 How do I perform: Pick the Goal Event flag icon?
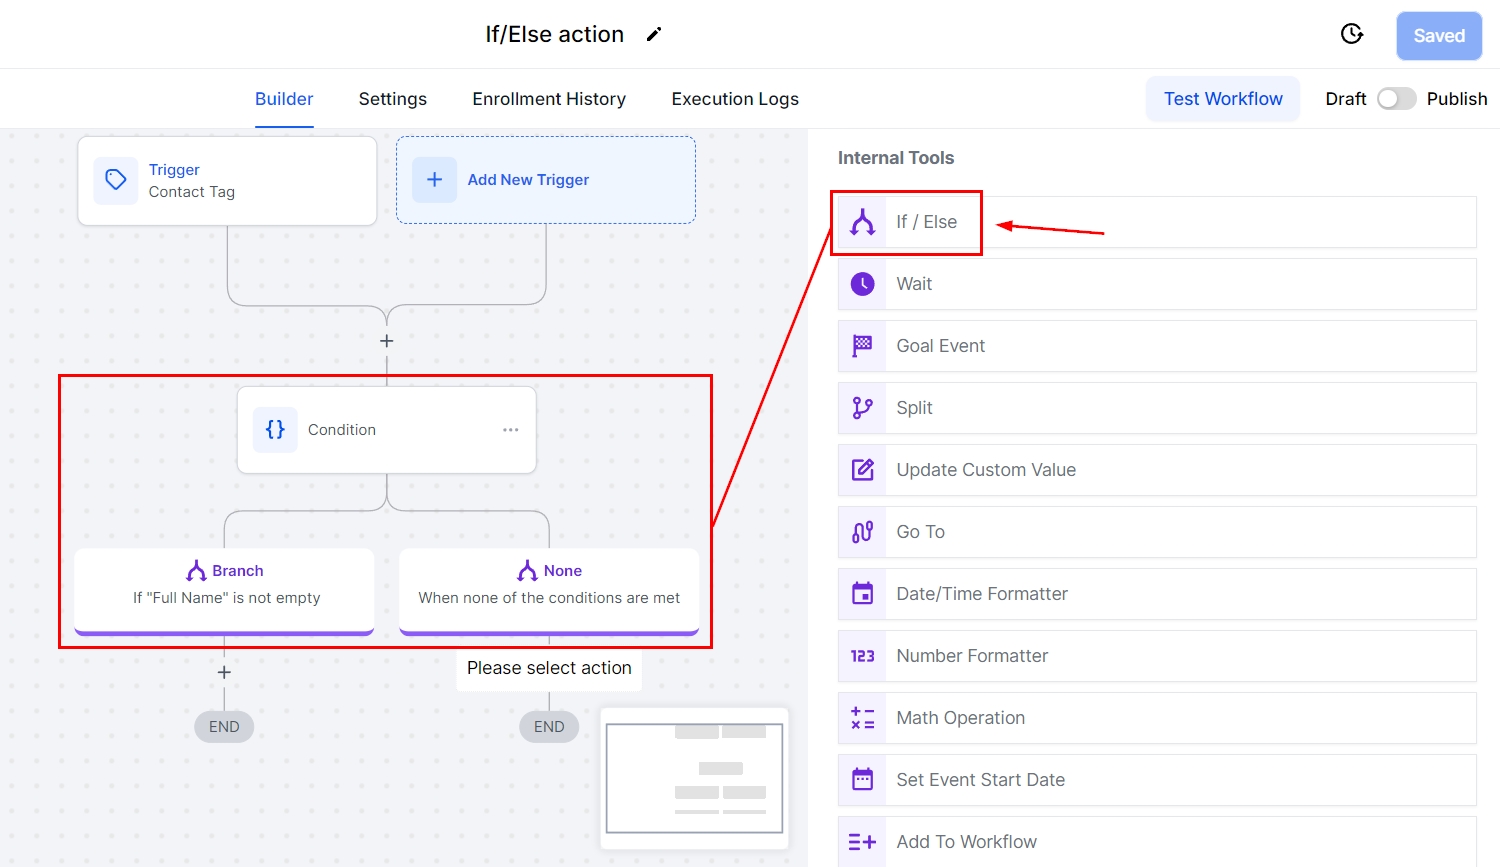click(862, 346)
